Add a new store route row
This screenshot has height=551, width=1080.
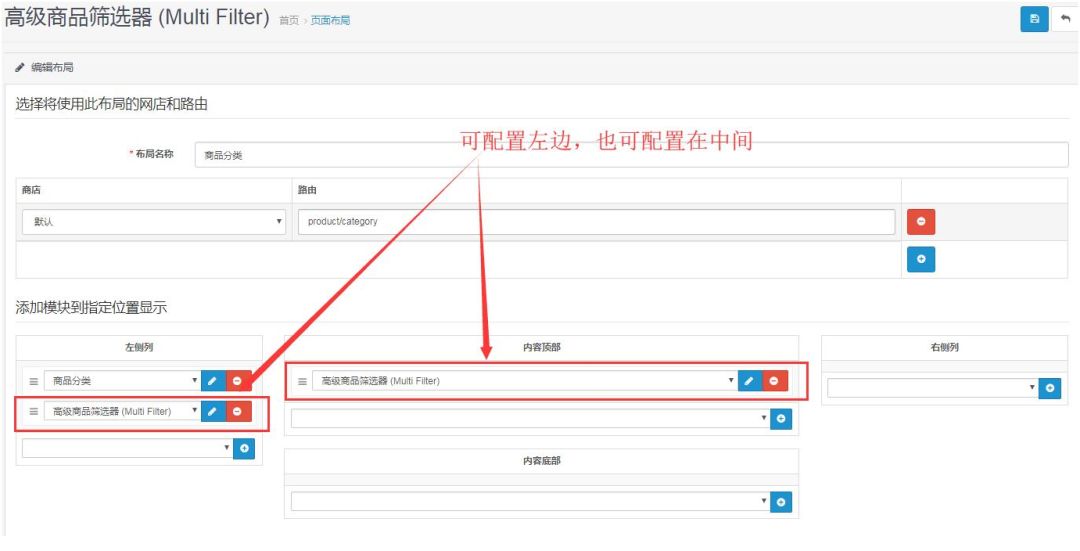coord(920,259)
